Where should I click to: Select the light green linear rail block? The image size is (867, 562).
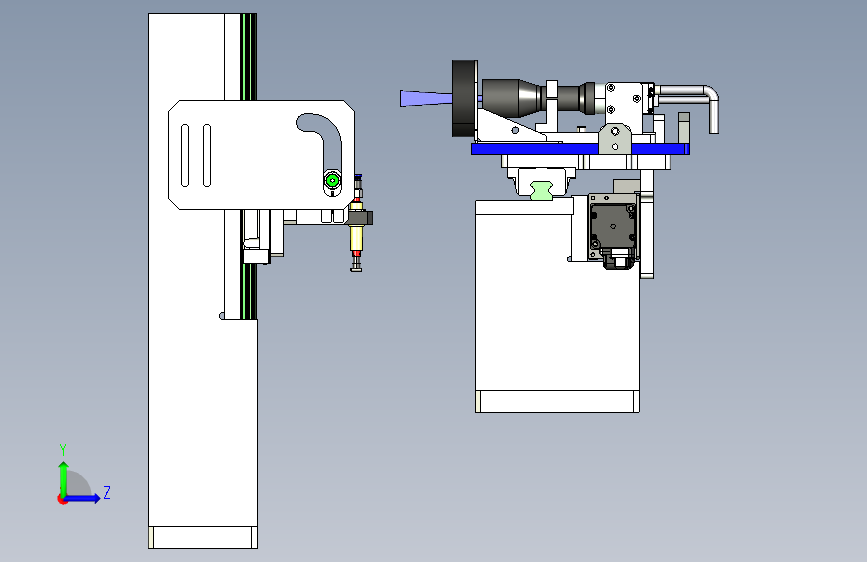click(541, 190)
